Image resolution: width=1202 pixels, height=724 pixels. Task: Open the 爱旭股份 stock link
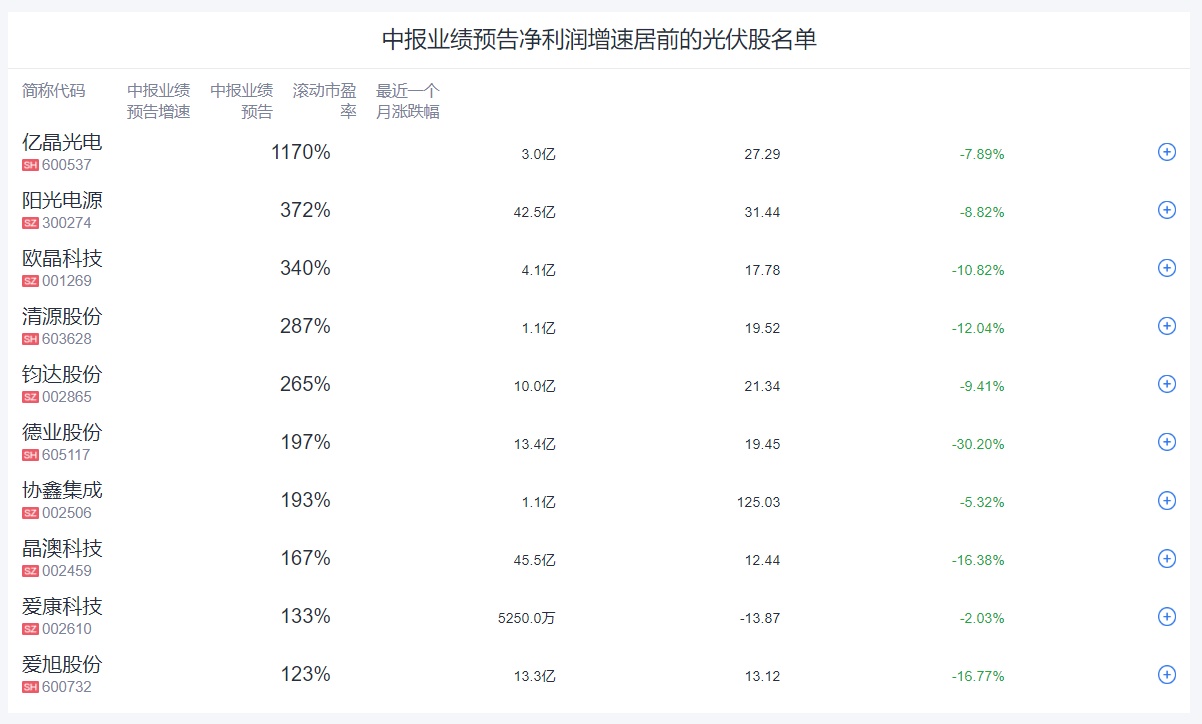pyautogui.click(x=62, y=664)
